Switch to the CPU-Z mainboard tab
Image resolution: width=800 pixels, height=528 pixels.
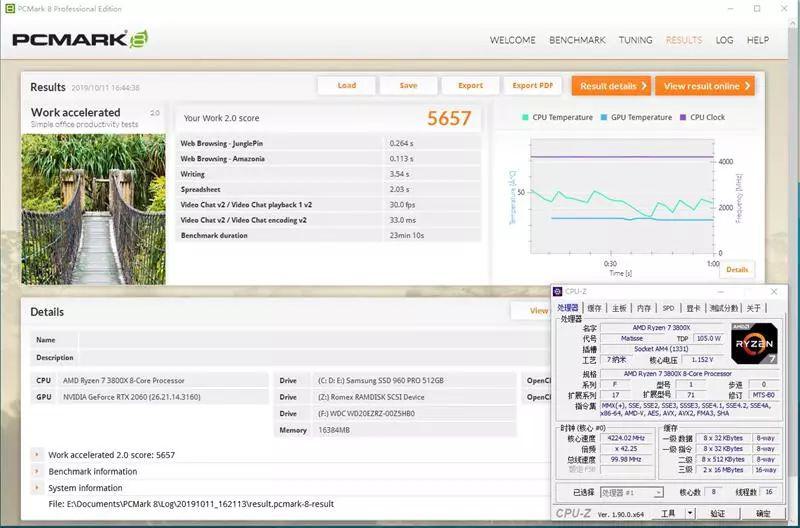coord(619,308)
